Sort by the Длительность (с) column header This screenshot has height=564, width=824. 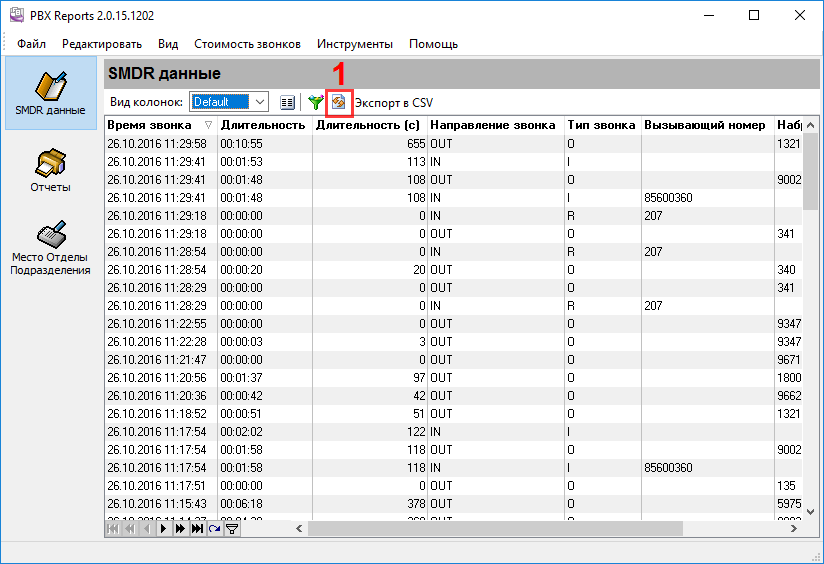point(370,125)
